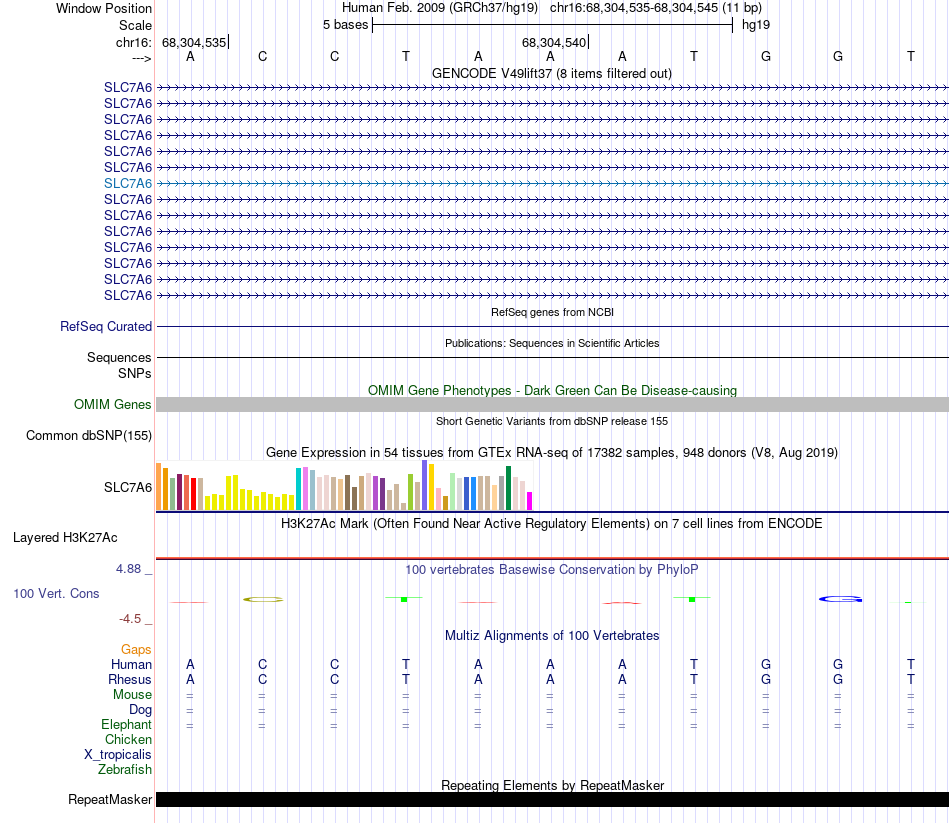This screenshot has width=950, height=823.
Task: Click the magenta bar ending the GTEx chart
Action: (x=530, y=501)
